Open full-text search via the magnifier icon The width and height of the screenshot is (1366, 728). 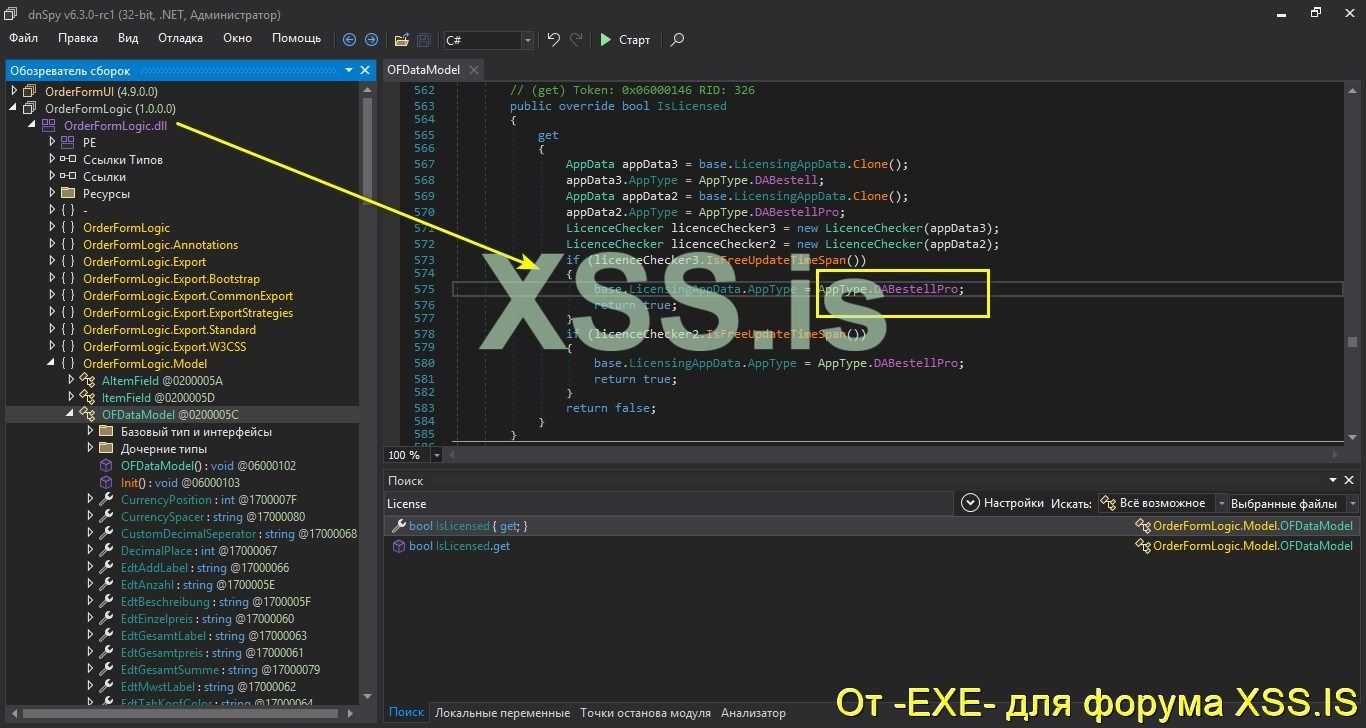pyautogui.click(x=677, y=40)
